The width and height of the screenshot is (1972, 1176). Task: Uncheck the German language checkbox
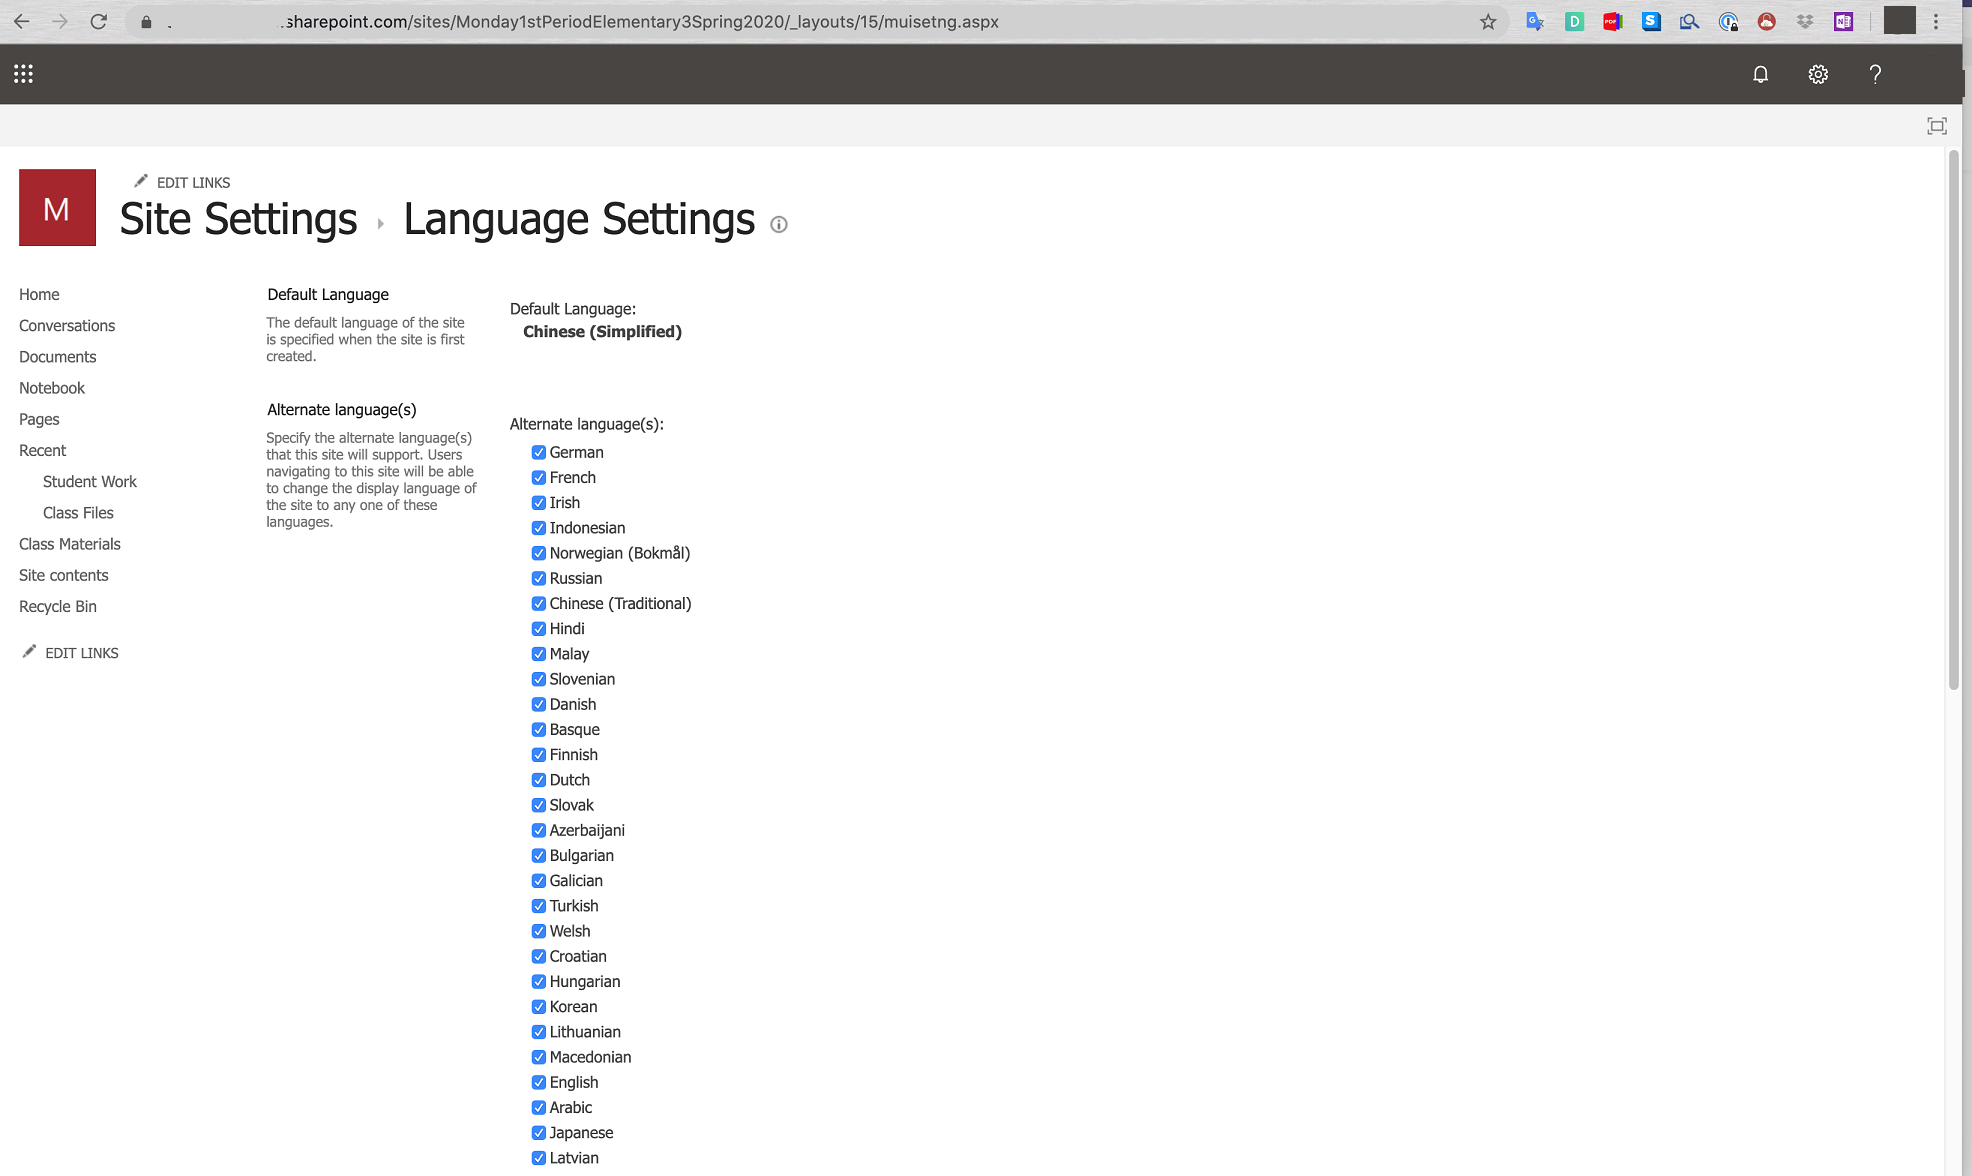coord(539,452)
